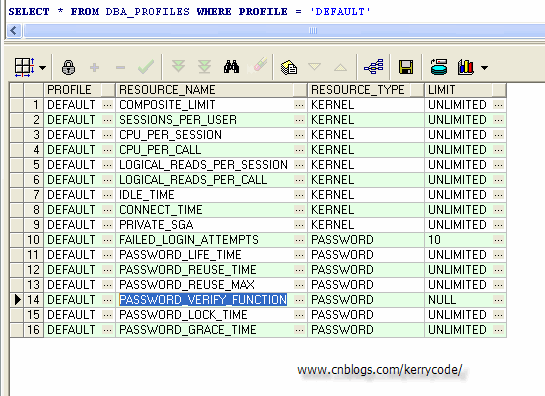This screenshot has height=396, width=545.
Task: Click the PASSWORD type cell in row 10
Action: coord(366,240)
